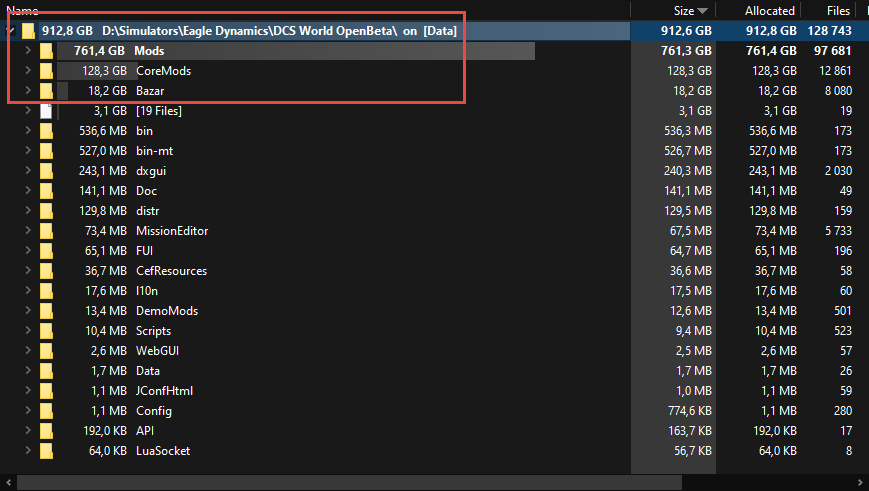Click the folder icon beside Data
This screenshot has width=869, height=491.
pyautogui.click(x=47, y=371)
